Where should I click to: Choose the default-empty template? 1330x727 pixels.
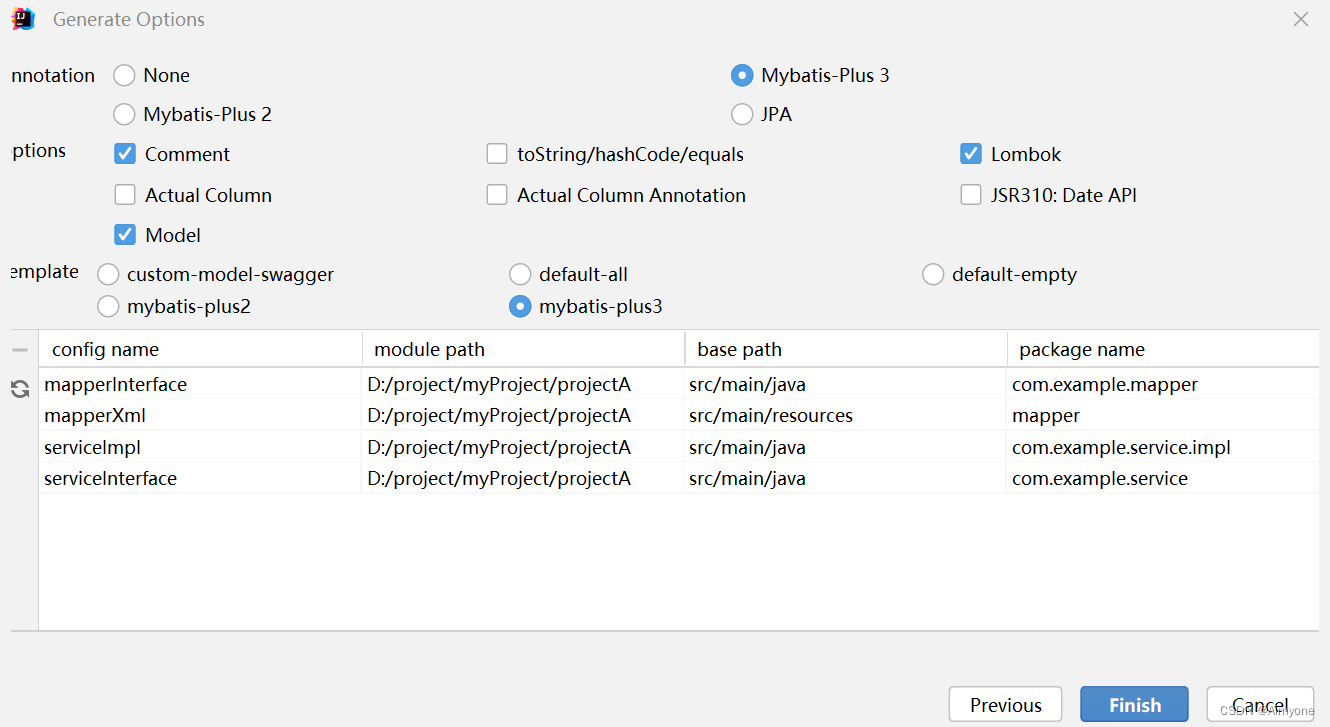933,274
